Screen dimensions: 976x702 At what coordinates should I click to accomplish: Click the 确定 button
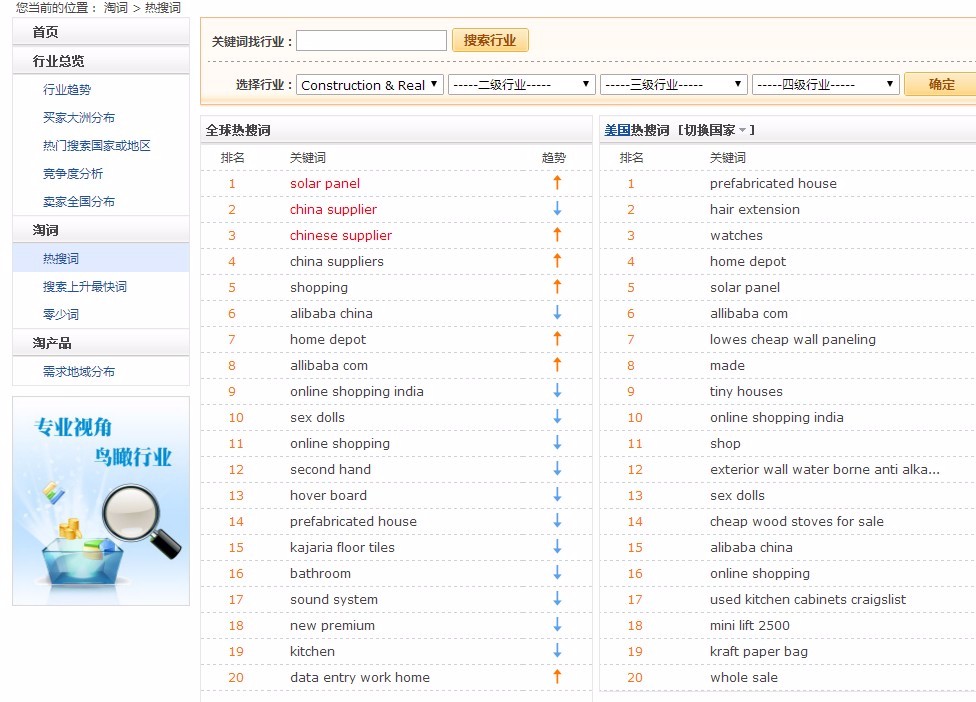[940, 85]
